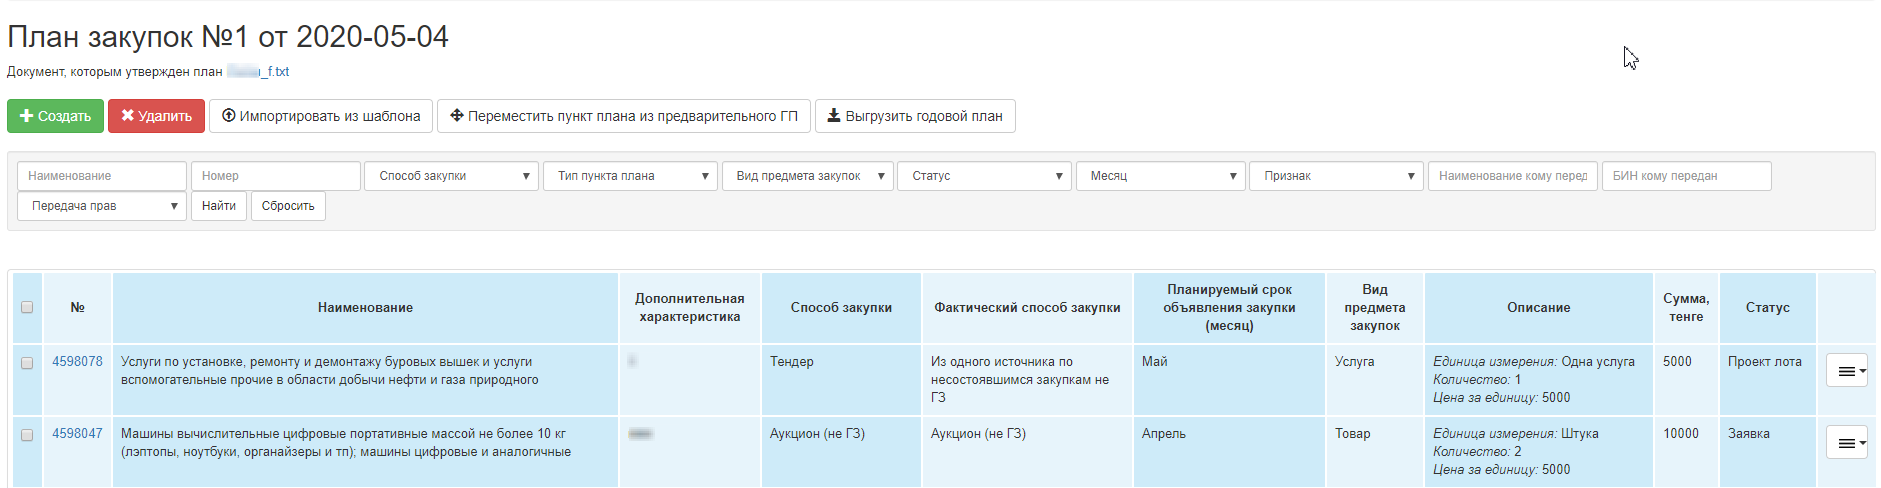
Task: Download annual plan via Выгрузить годовой план
Action: point(914,116)
